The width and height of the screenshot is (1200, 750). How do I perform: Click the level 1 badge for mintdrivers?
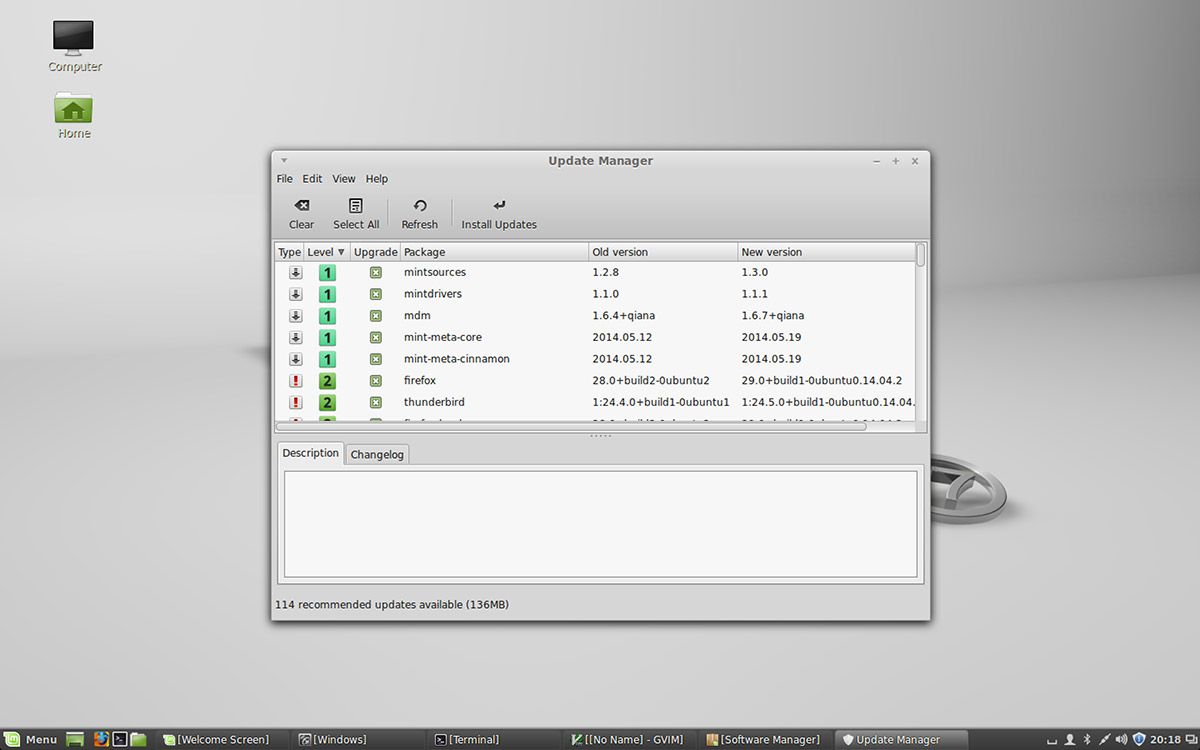click(327, 294)
